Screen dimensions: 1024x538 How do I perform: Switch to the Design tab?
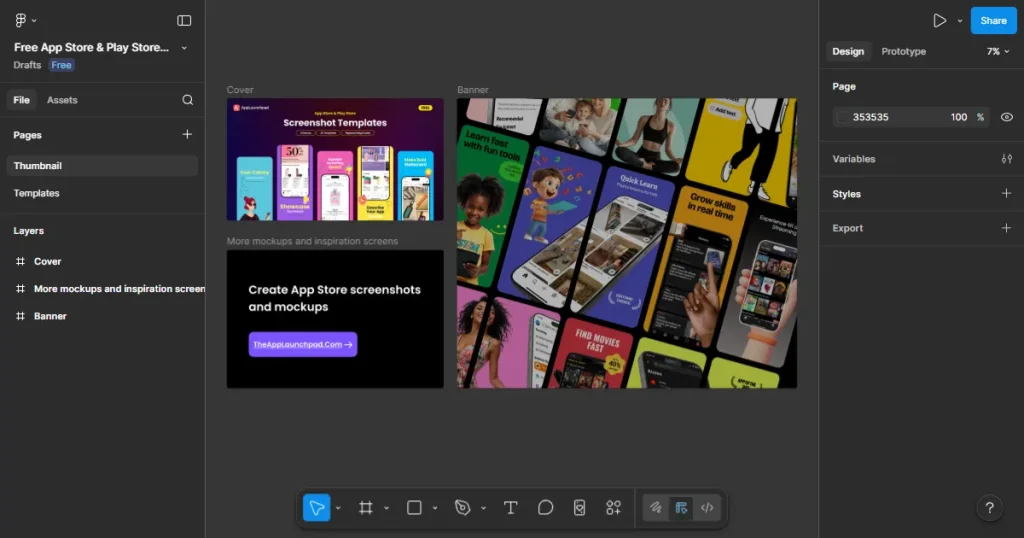pos(848,51)
